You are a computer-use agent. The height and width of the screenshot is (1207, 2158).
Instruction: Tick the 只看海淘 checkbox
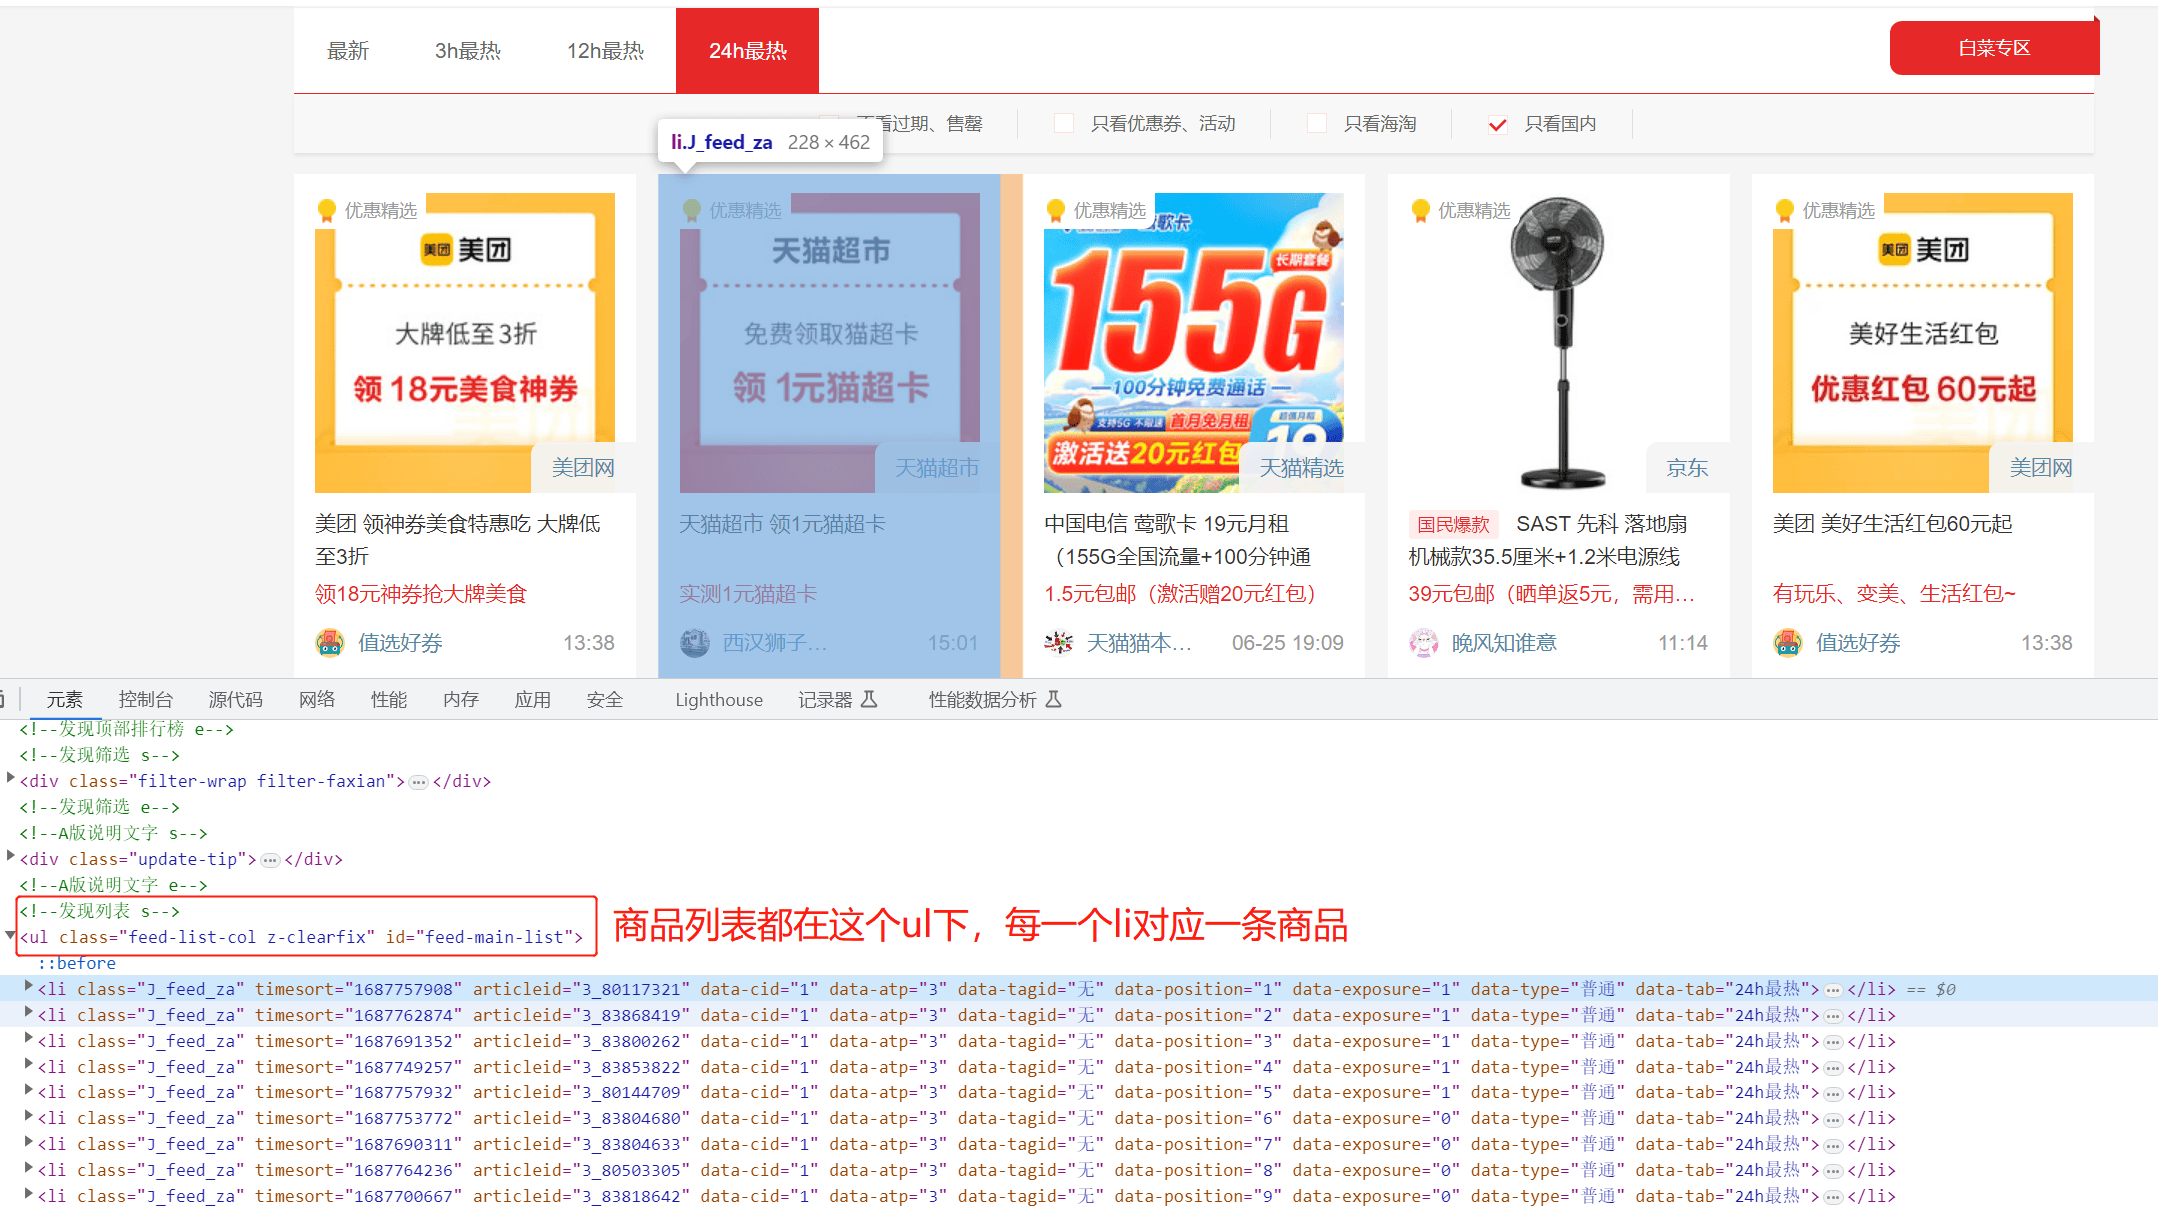click(x=1317, y=123)
